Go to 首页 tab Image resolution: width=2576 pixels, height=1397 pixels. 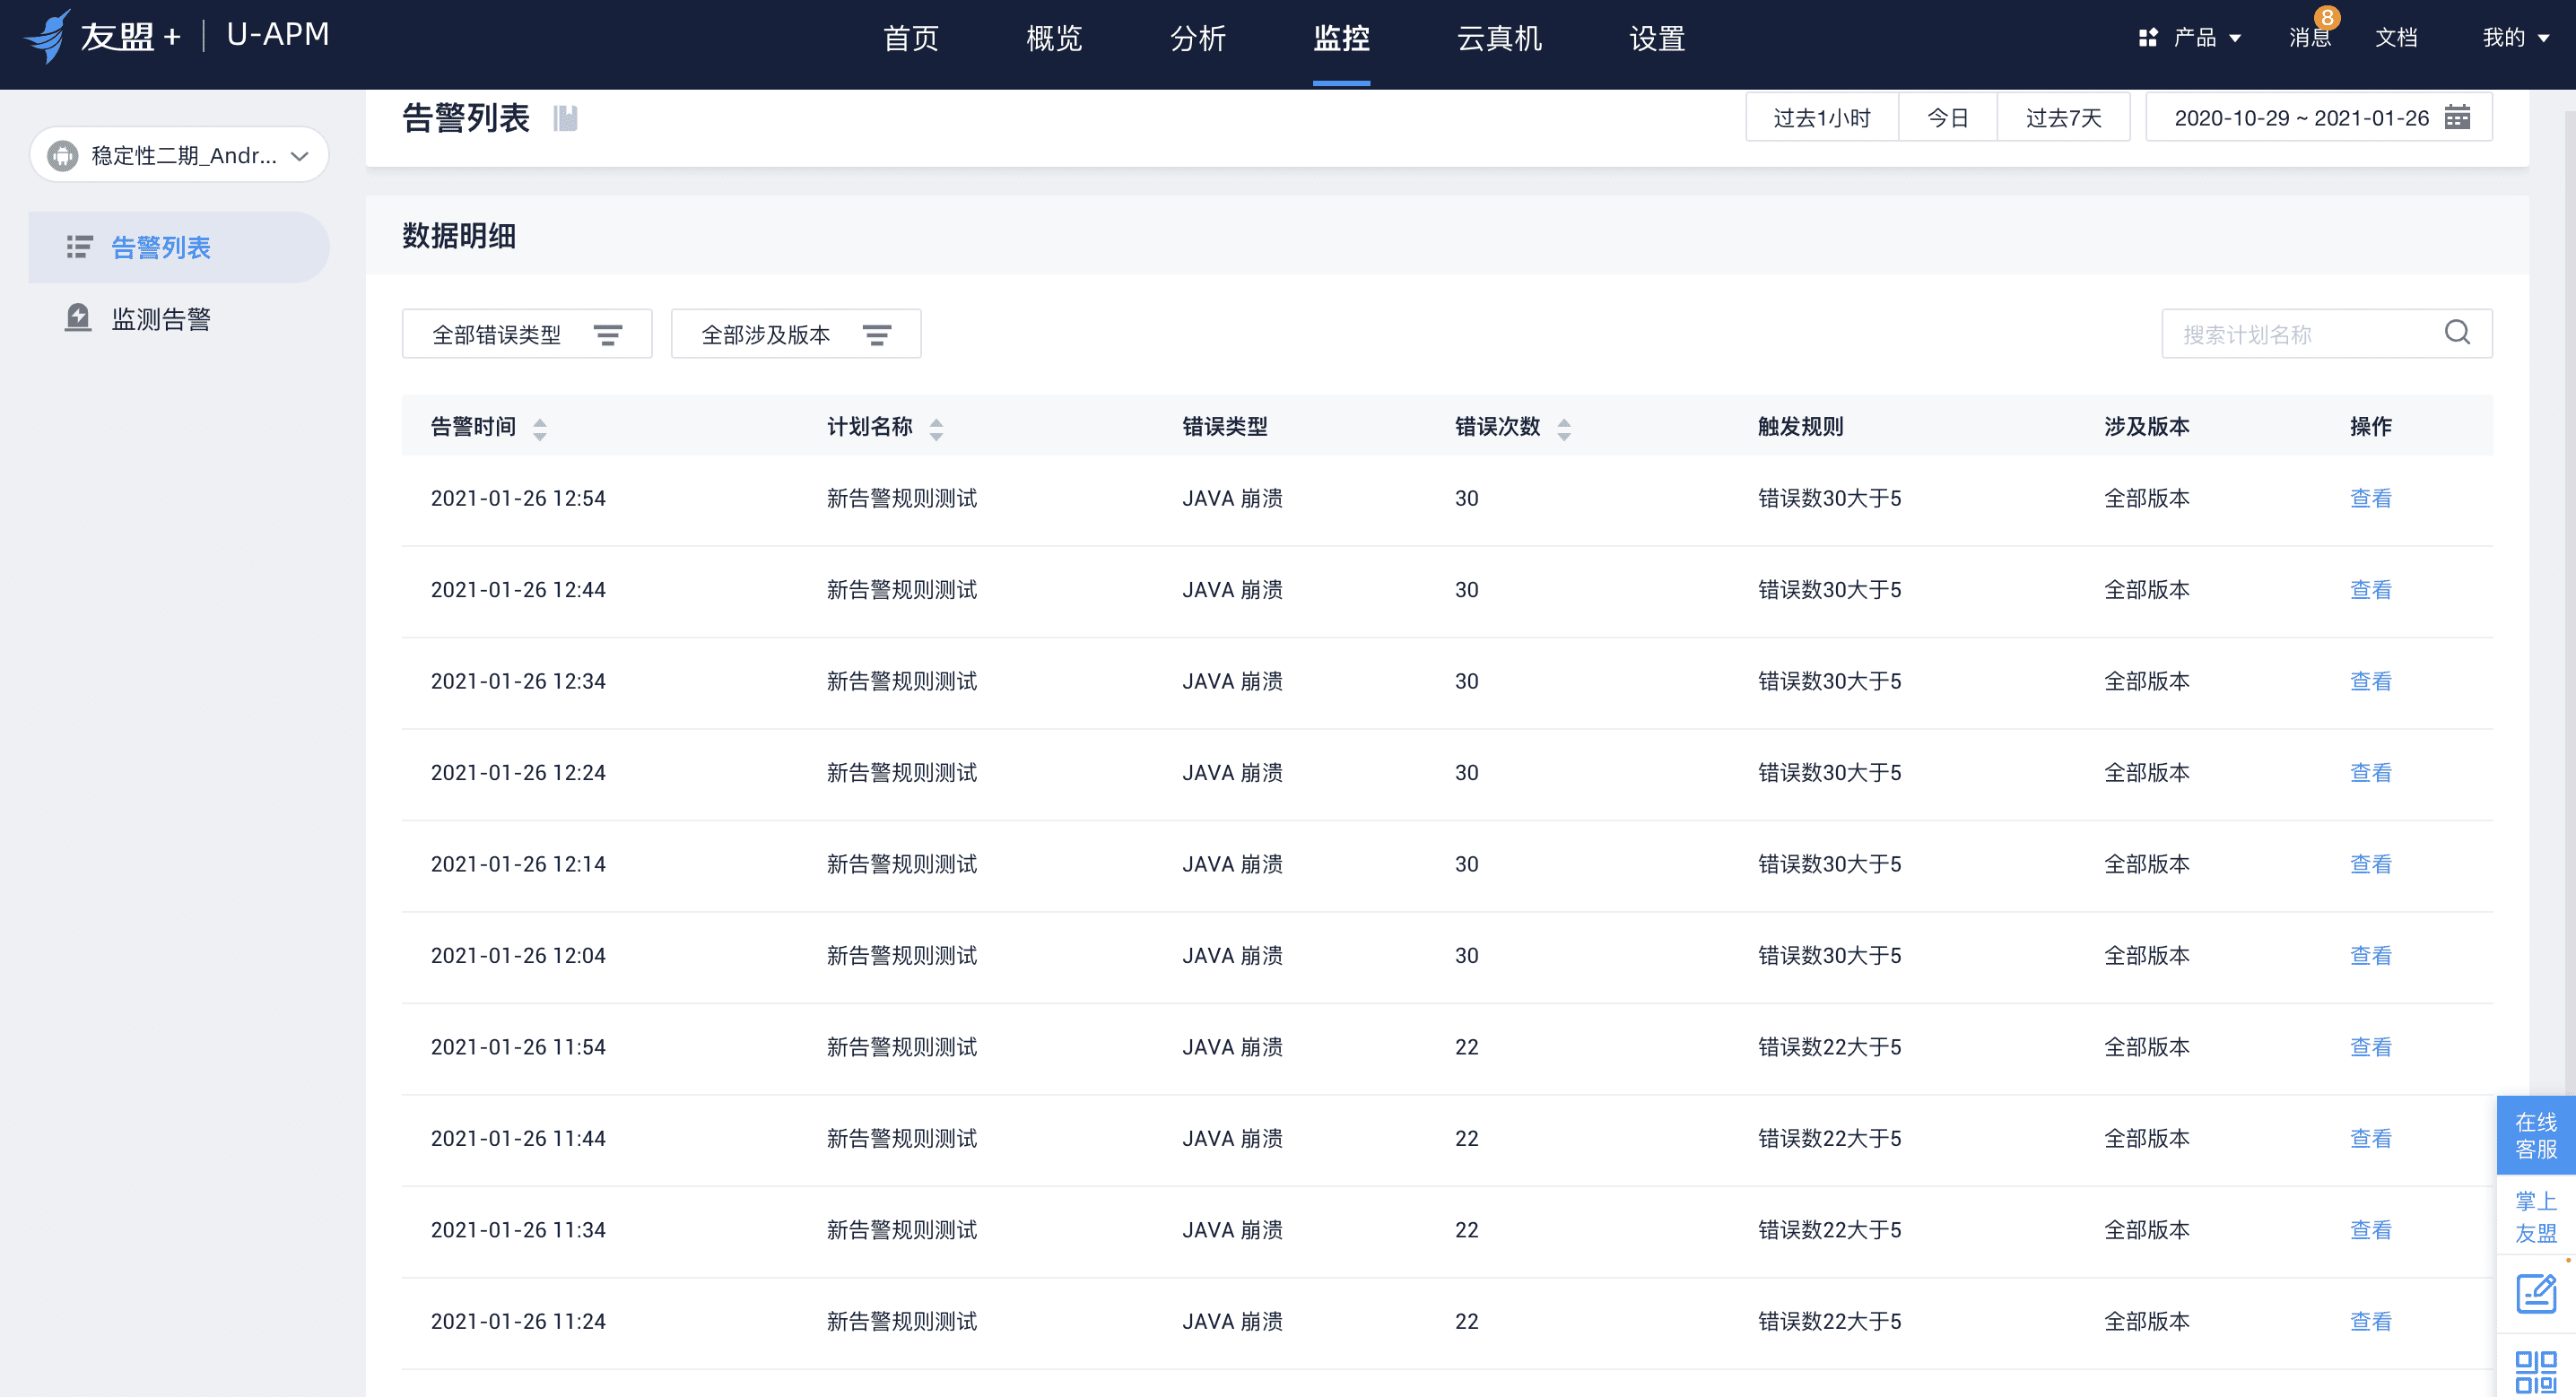click(x=911, y=38)
